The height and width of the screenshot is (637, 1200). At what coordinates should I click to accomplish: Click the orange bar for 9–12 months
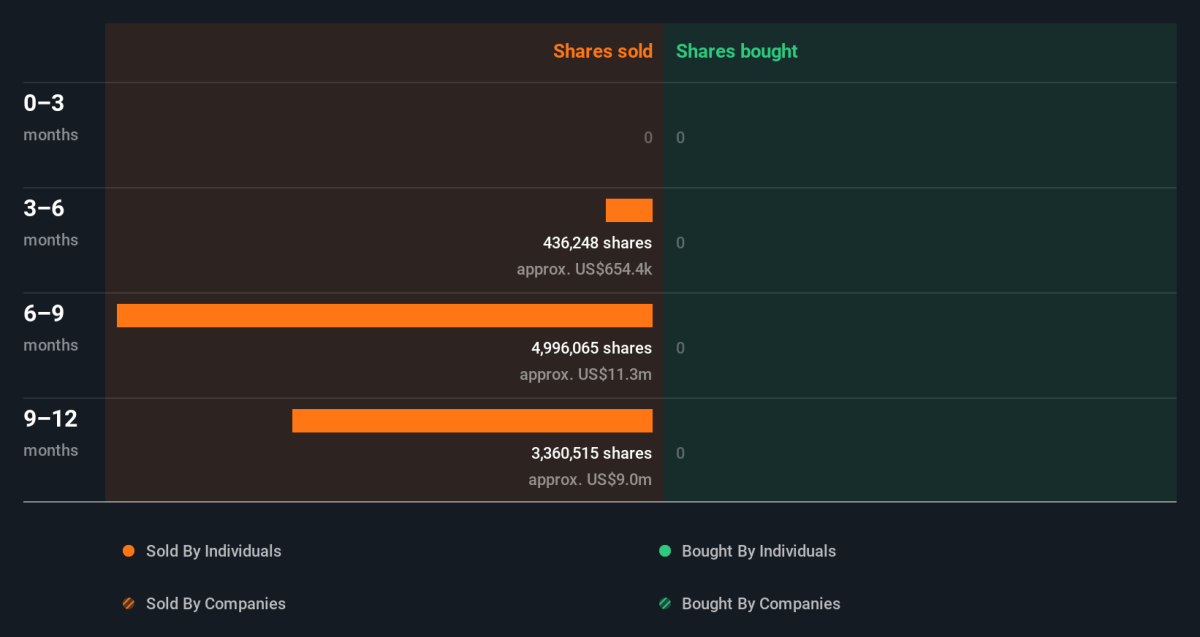click(x=472, y=420)
